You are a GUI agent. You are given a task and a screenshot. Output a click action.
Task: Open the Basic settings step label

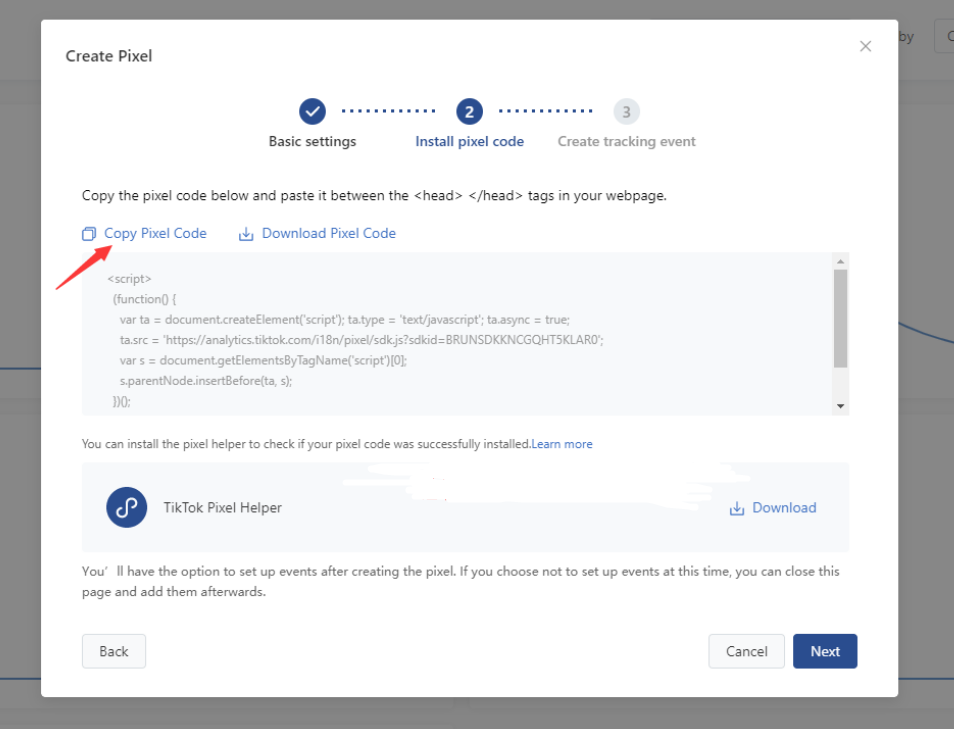point(312,141)
